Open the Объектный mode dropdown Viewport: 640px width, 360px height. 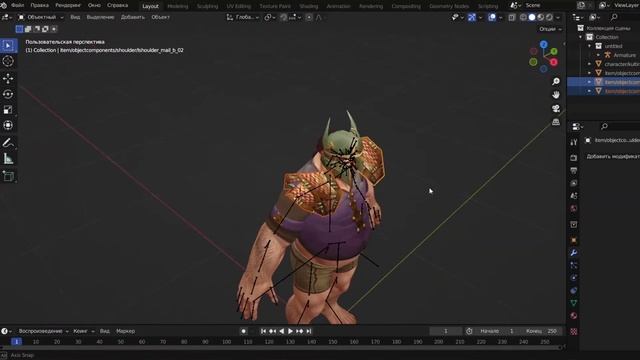(x=41, y=17)
